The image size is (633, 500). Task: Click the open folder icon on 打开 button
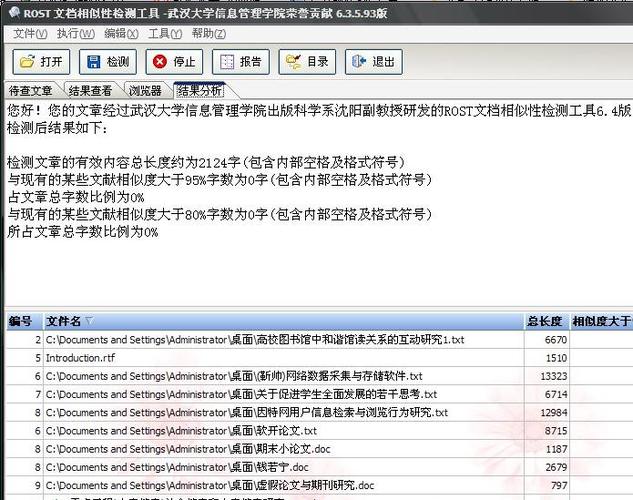click(x=27, y=62)
